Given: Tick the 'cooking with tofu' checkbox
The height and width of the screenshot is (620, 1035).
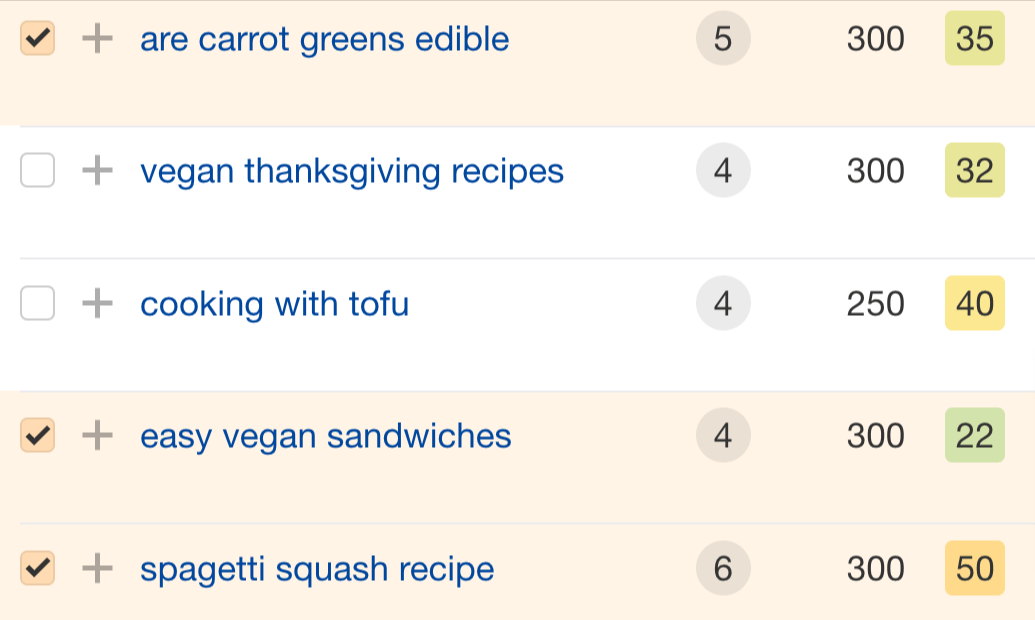Looking at the screenshot, I should (x=38, y=303).
